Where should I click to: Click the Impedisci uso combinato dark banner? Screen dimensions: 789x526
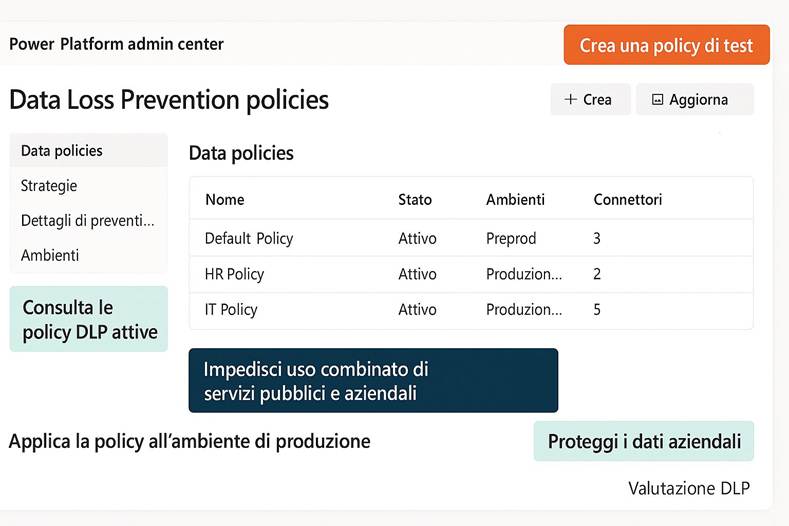tap(373, 381)
